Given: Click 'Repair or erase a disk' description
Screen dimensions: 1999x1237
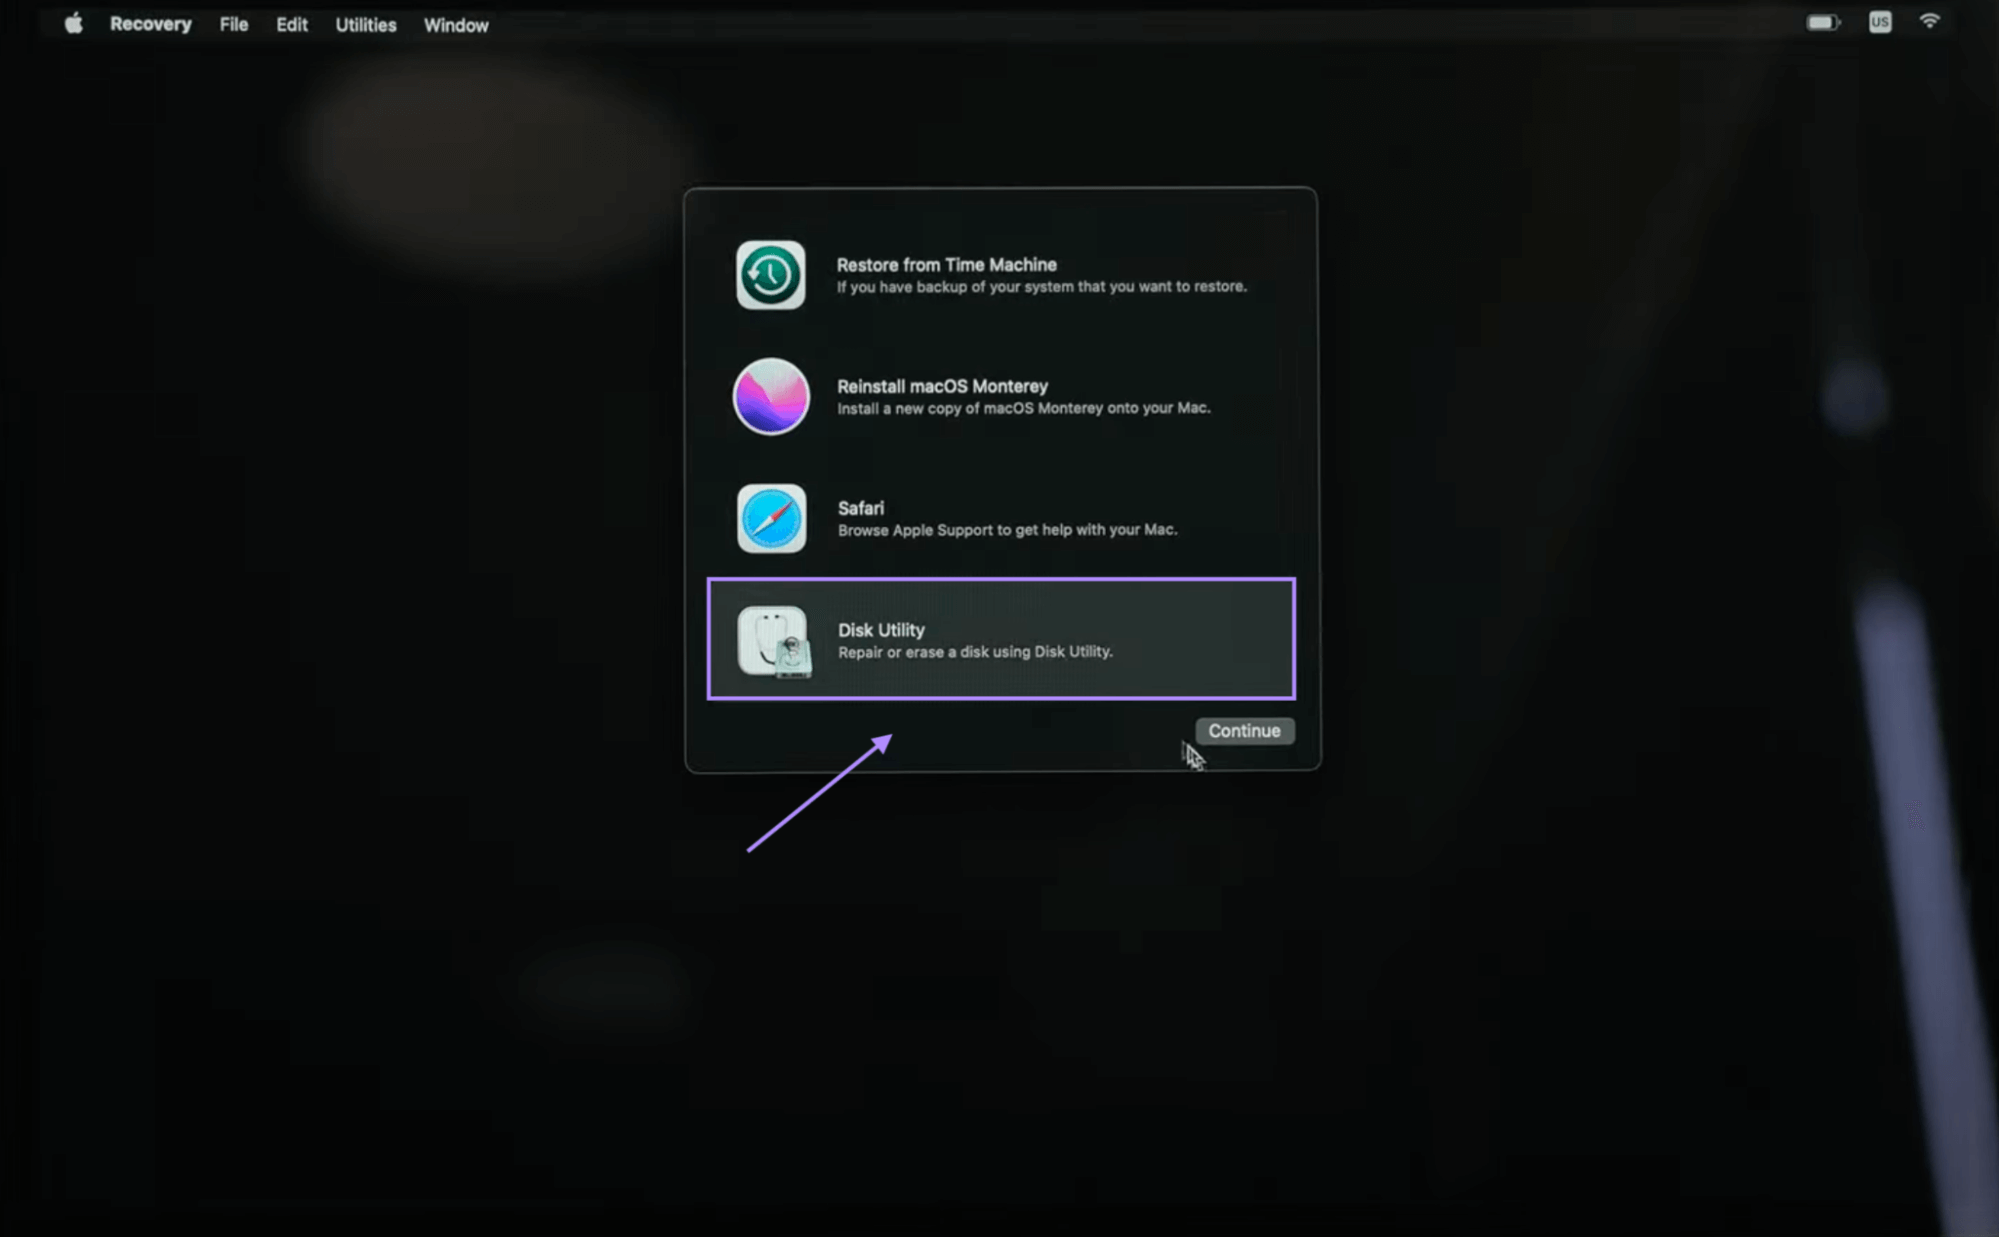Looking at the screenshot, I should pyautogui.click(x=975, y=652).
